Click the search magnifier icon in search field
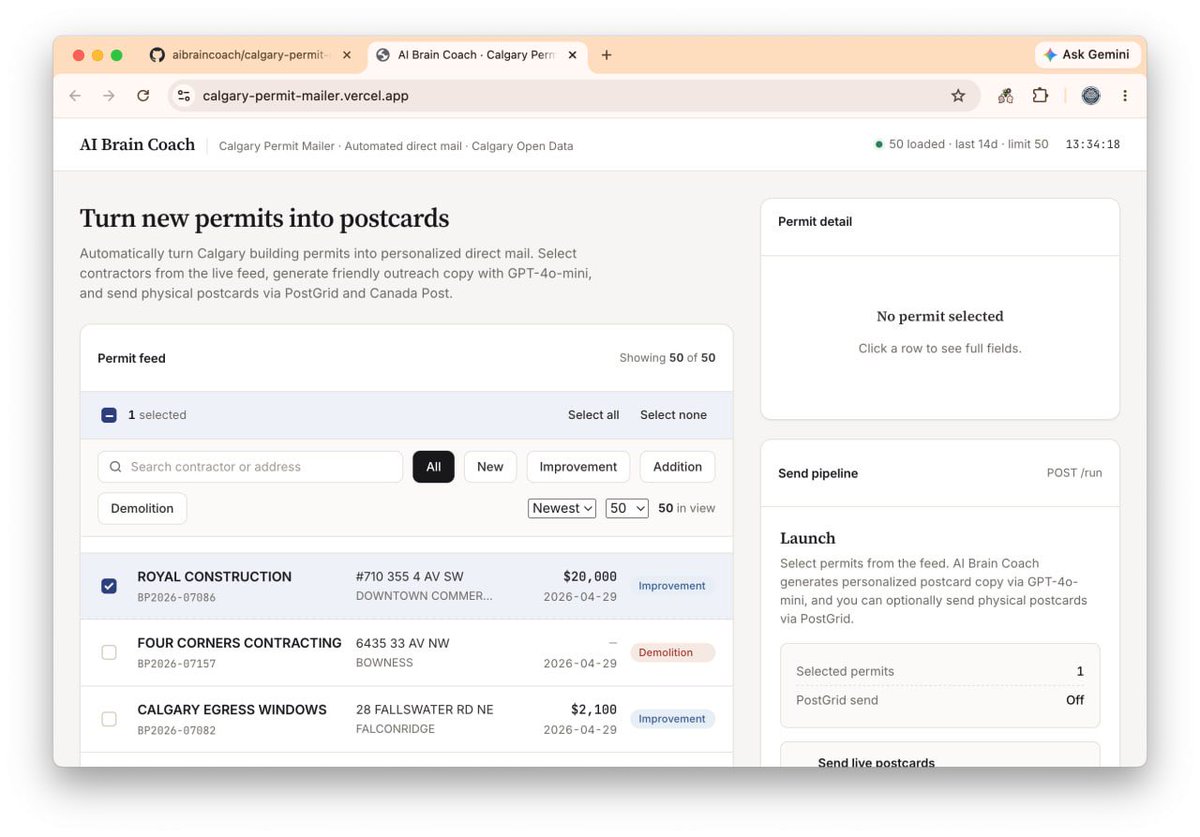Viewport: 1200px width, 837px height. pos(116,467)
